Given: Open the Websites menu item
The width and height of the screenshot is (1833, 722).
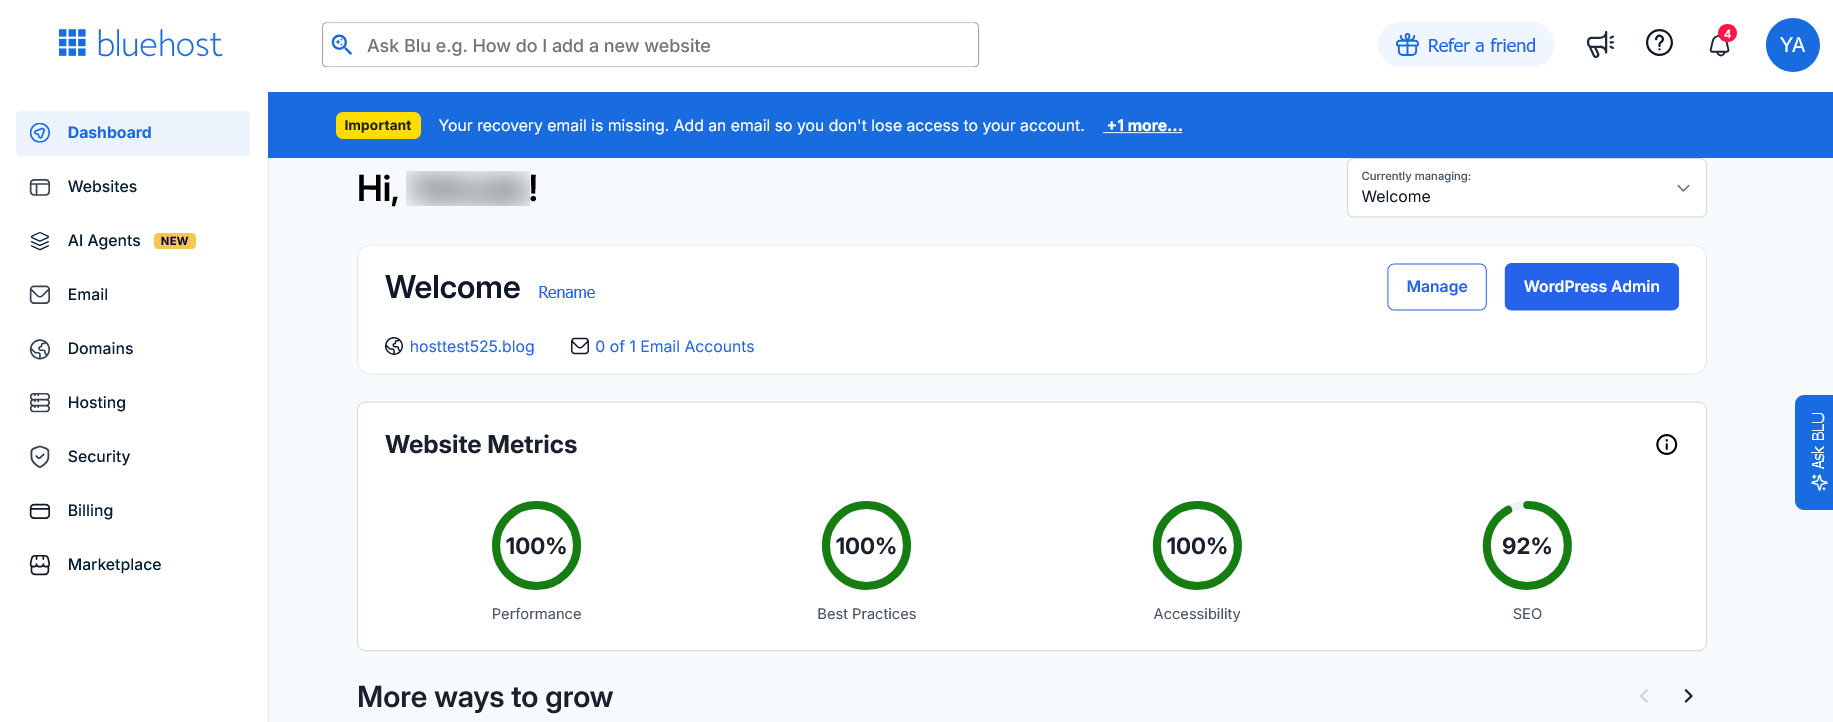Looking at the screenshot, I should pyautogui.click(x=133, y=187).
